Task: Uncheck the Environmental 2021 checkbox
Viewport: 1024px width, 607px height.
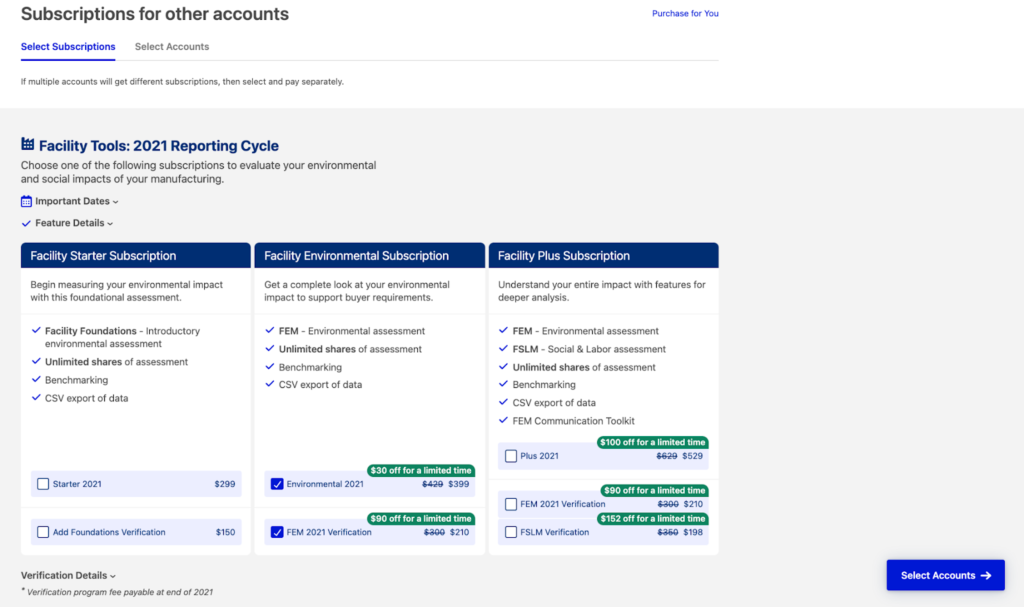Action: point(277,484)
